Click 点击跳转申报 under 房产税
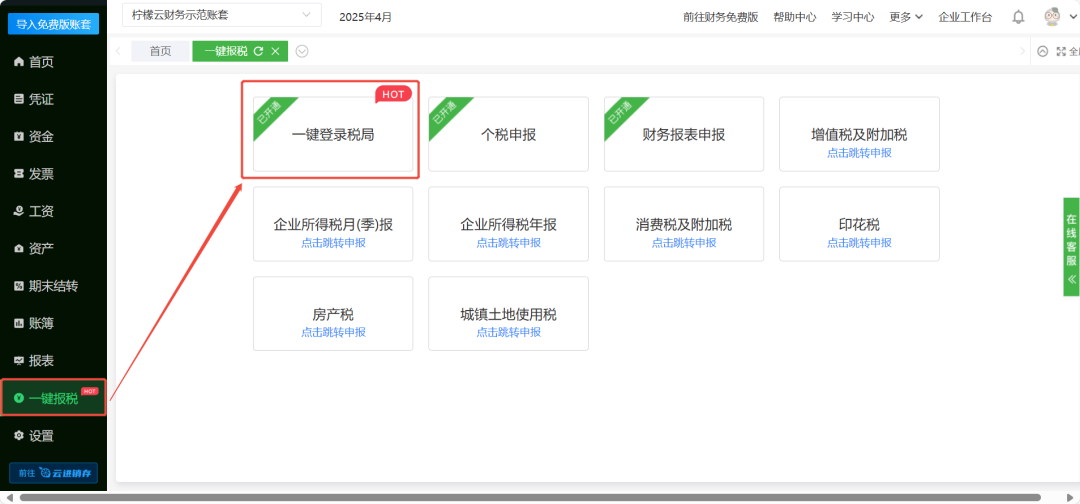1080x504 pixels. point(333,332)
